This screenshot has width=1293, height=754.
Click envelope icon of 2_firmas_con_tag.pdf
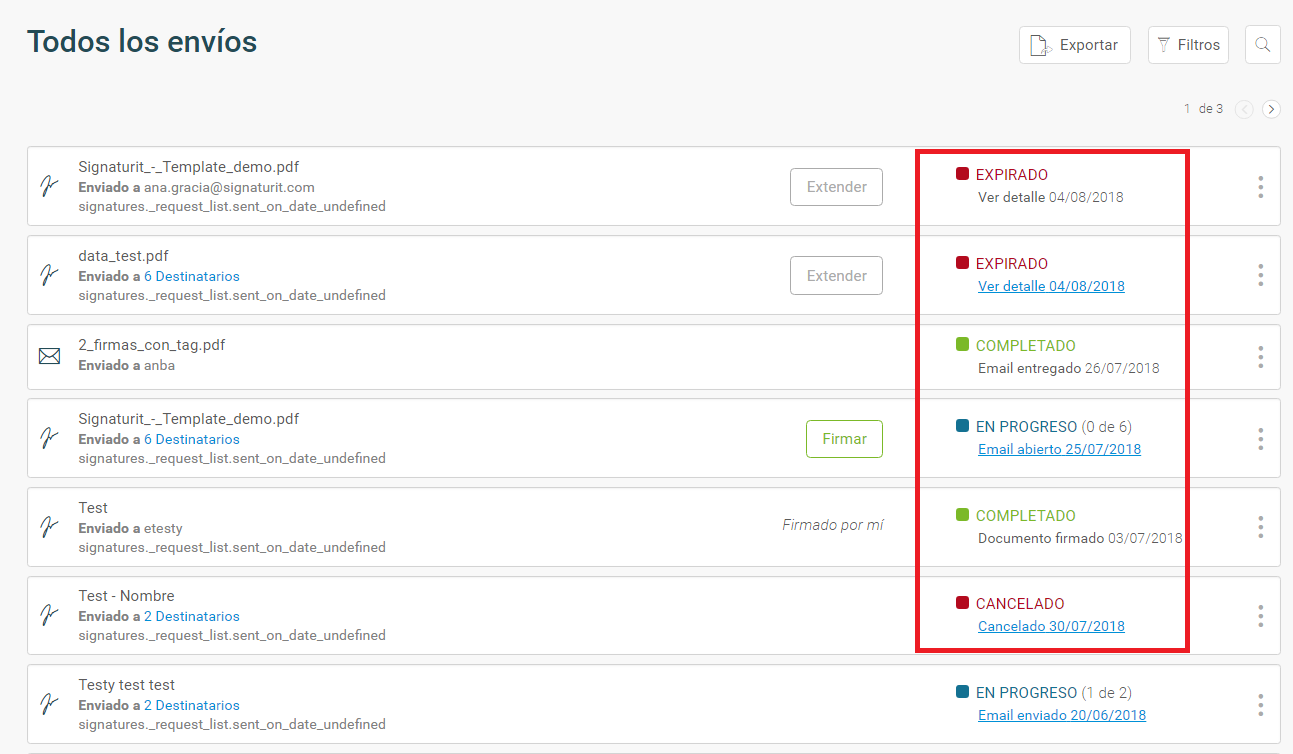(49, 356)
